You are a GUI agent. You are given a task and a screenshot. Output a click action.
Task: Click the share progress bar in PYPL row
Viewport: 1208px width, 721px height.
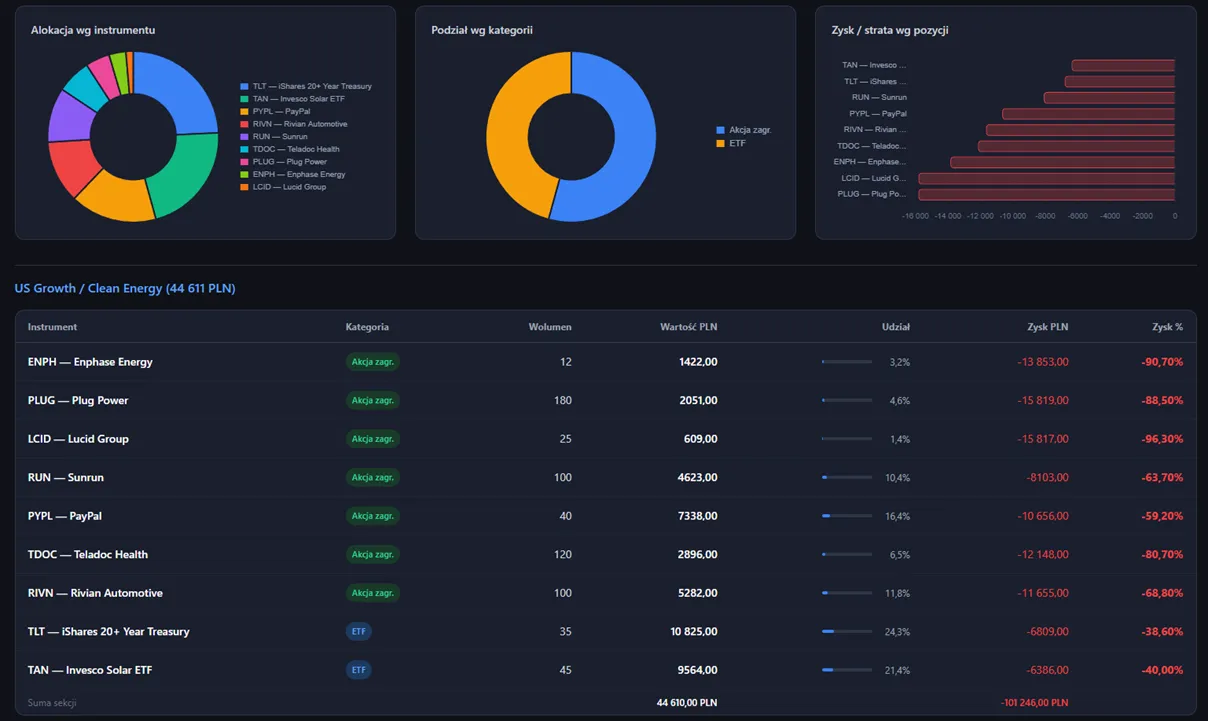coord(847,516)
